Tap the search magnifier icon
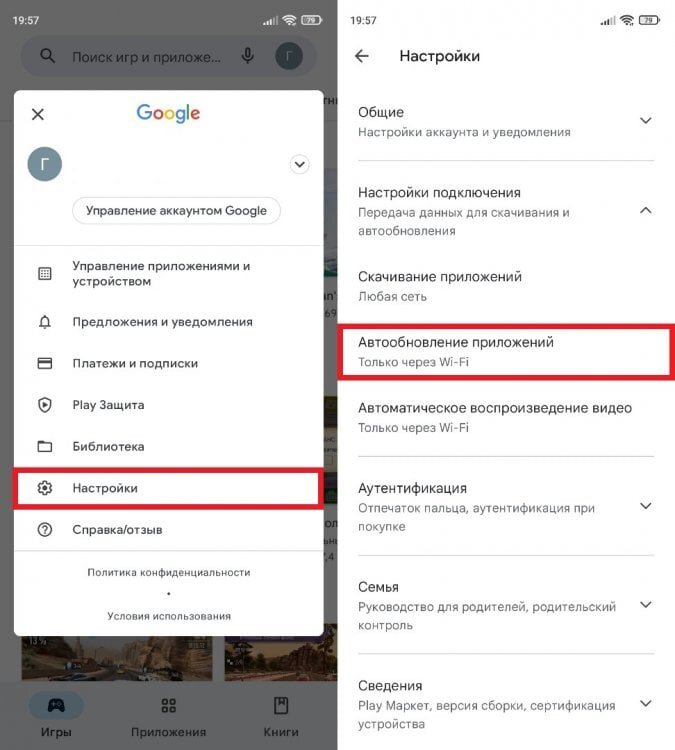675x750 pixels. click(x=47, y=56)
